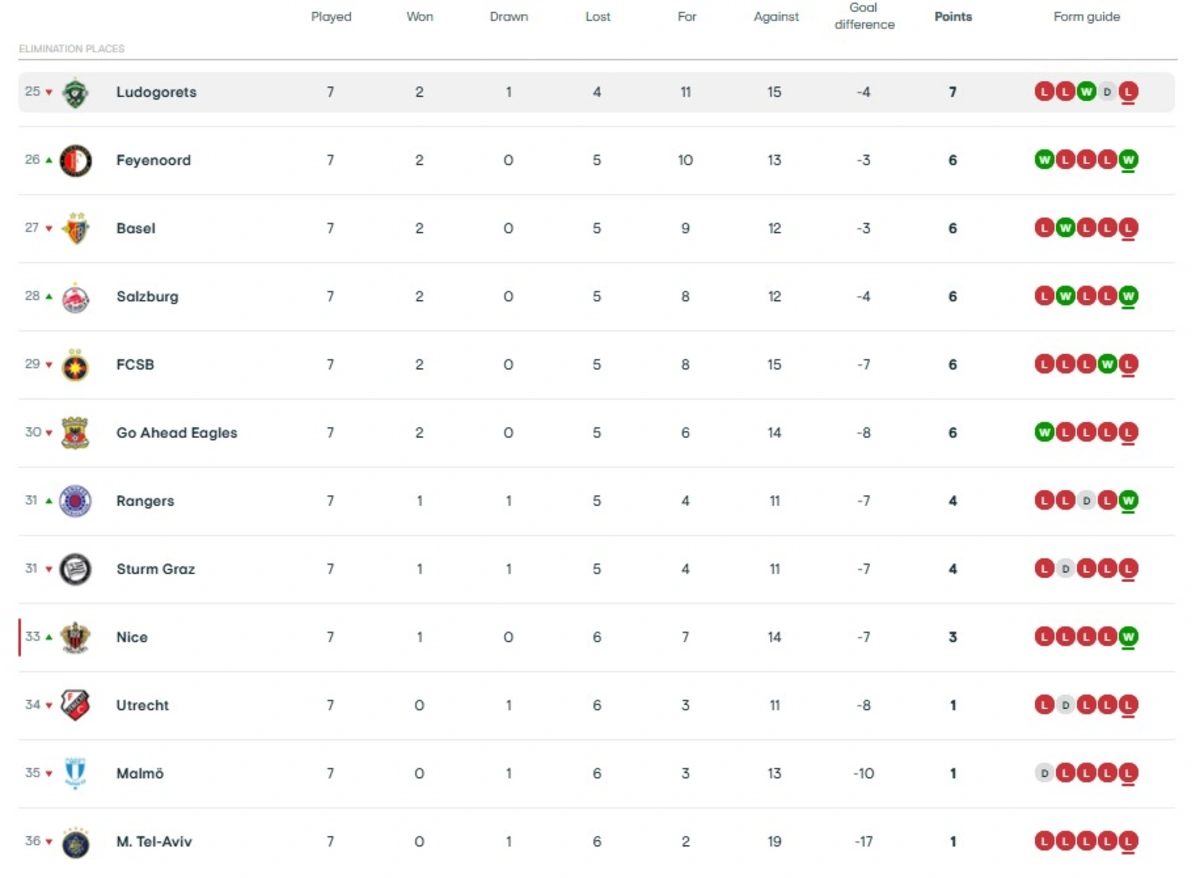Click the Malmö club crest
The image size is (1200, 878).
(75, 773)
